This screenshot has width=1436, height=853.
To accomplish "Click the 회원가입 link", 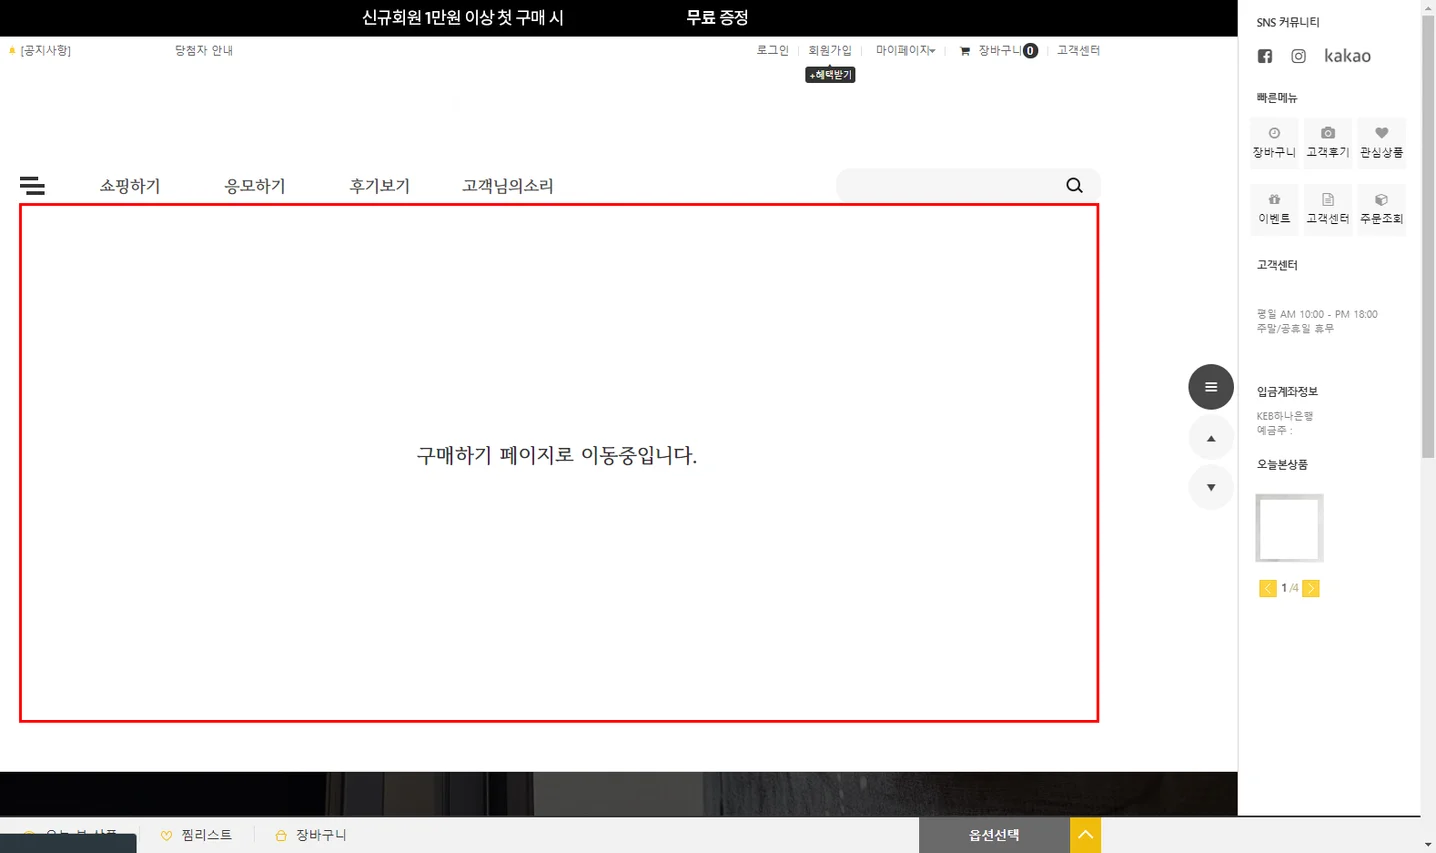I will (830, 50).
